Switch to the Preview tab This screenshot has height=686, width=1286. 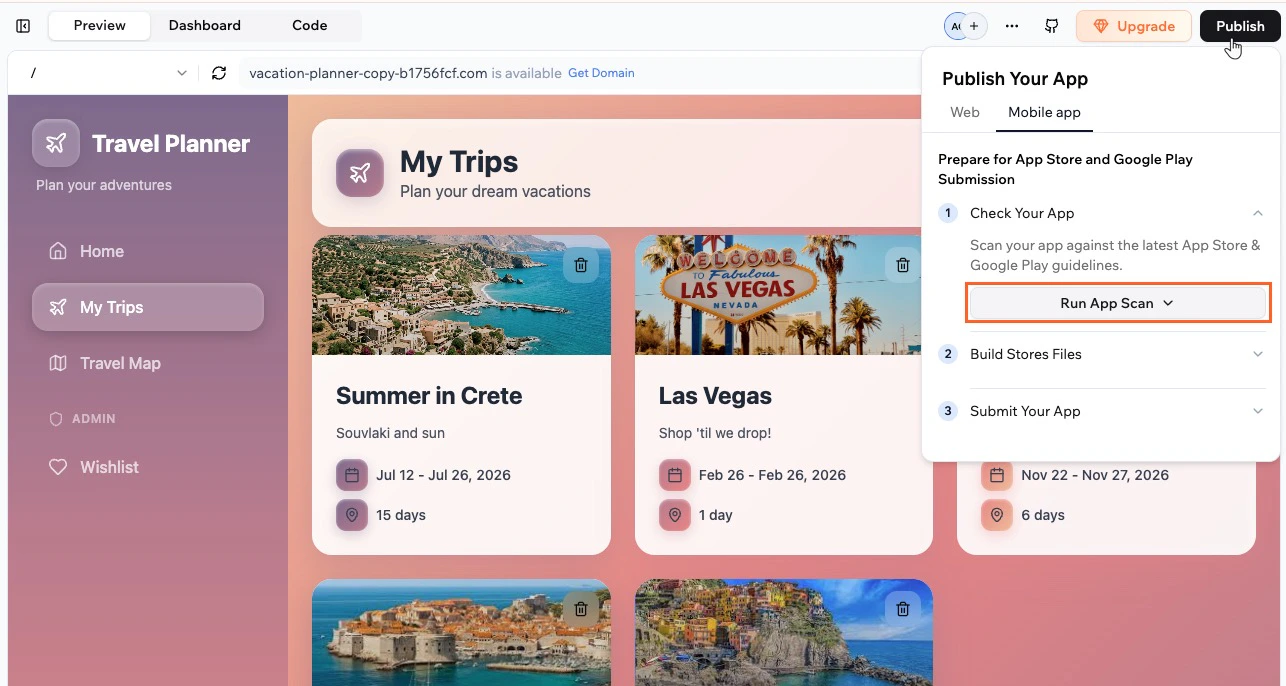[x=99, y=26]
